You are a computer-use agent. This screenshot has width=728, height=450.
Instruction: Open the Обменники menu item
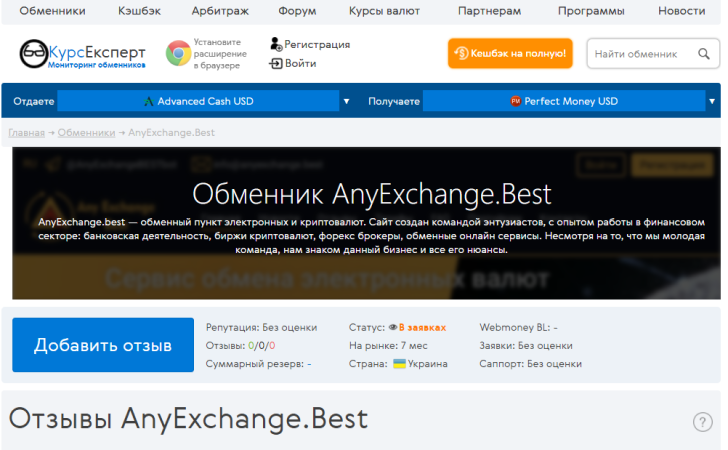coord(52,11)
